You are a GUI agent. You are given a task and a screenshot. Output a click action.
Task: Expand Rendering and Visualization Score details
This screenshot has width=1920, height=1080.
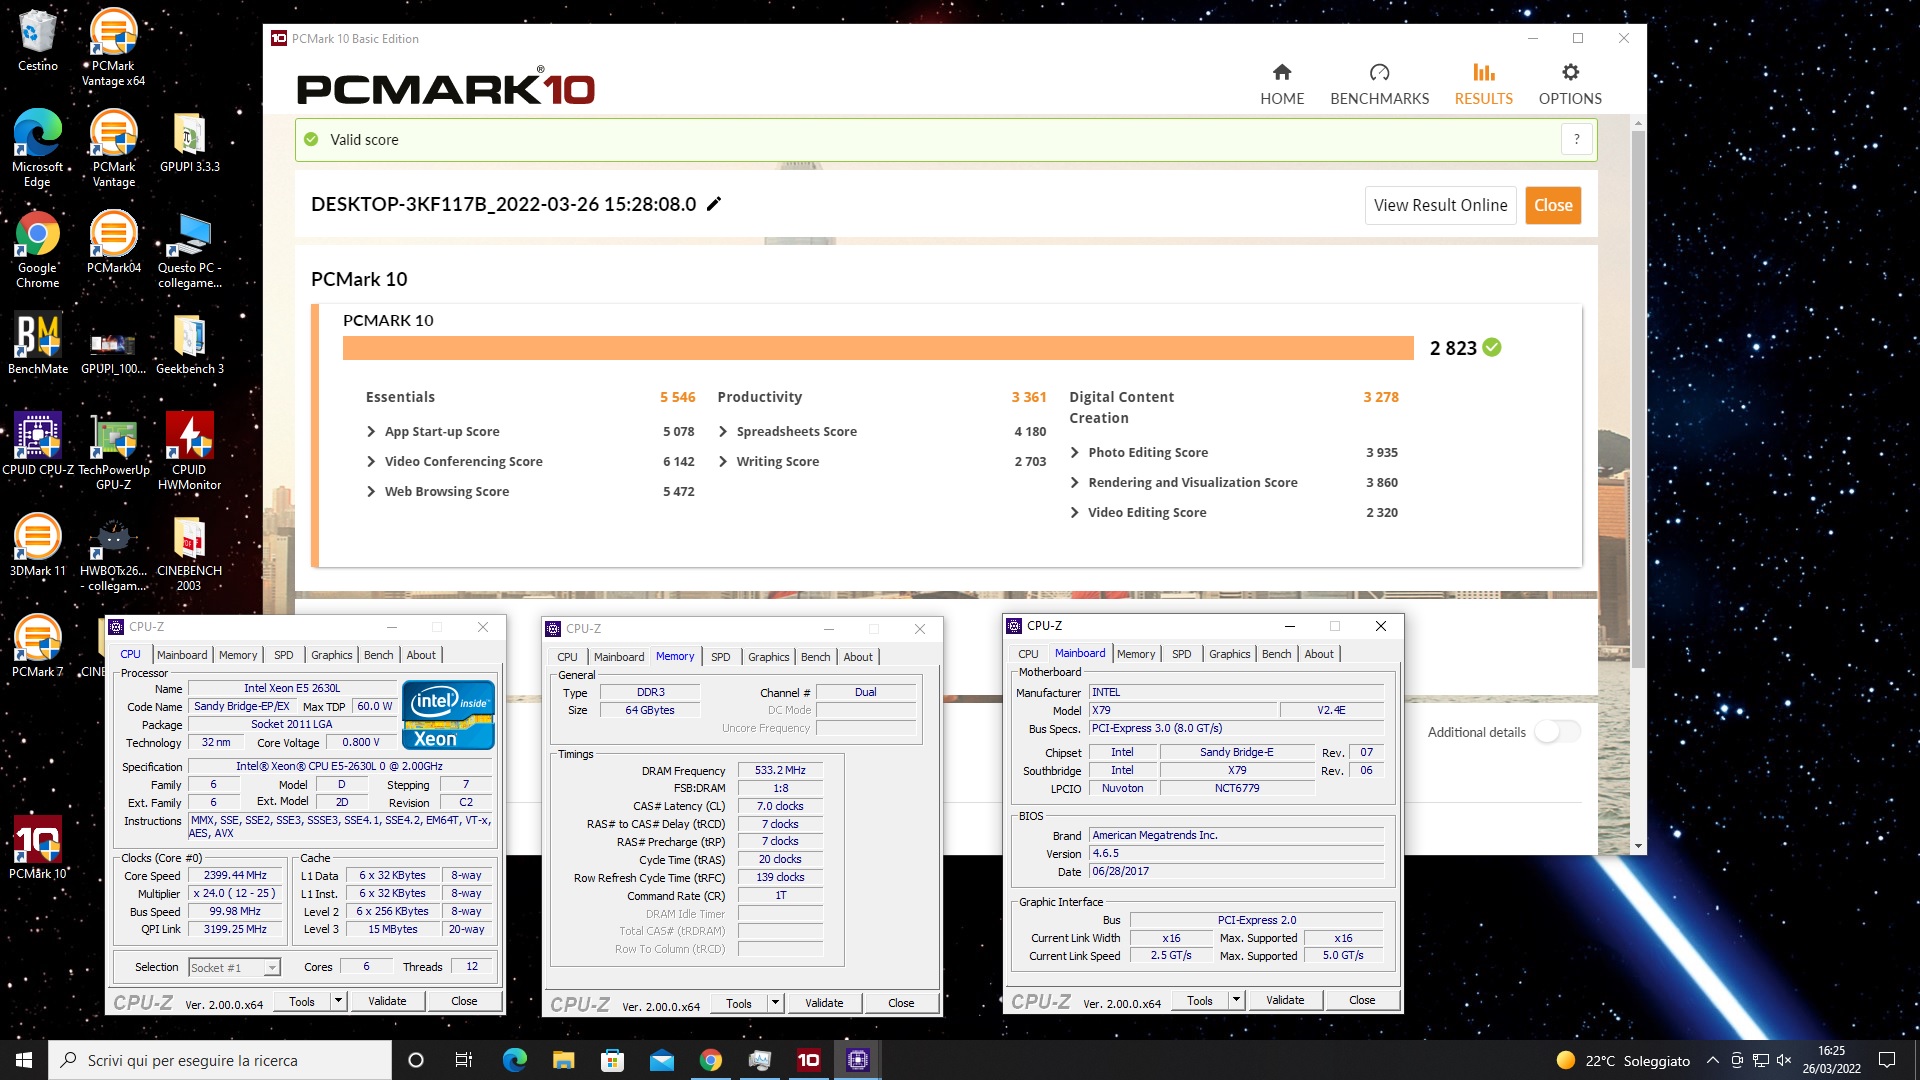click(1075, 483)
